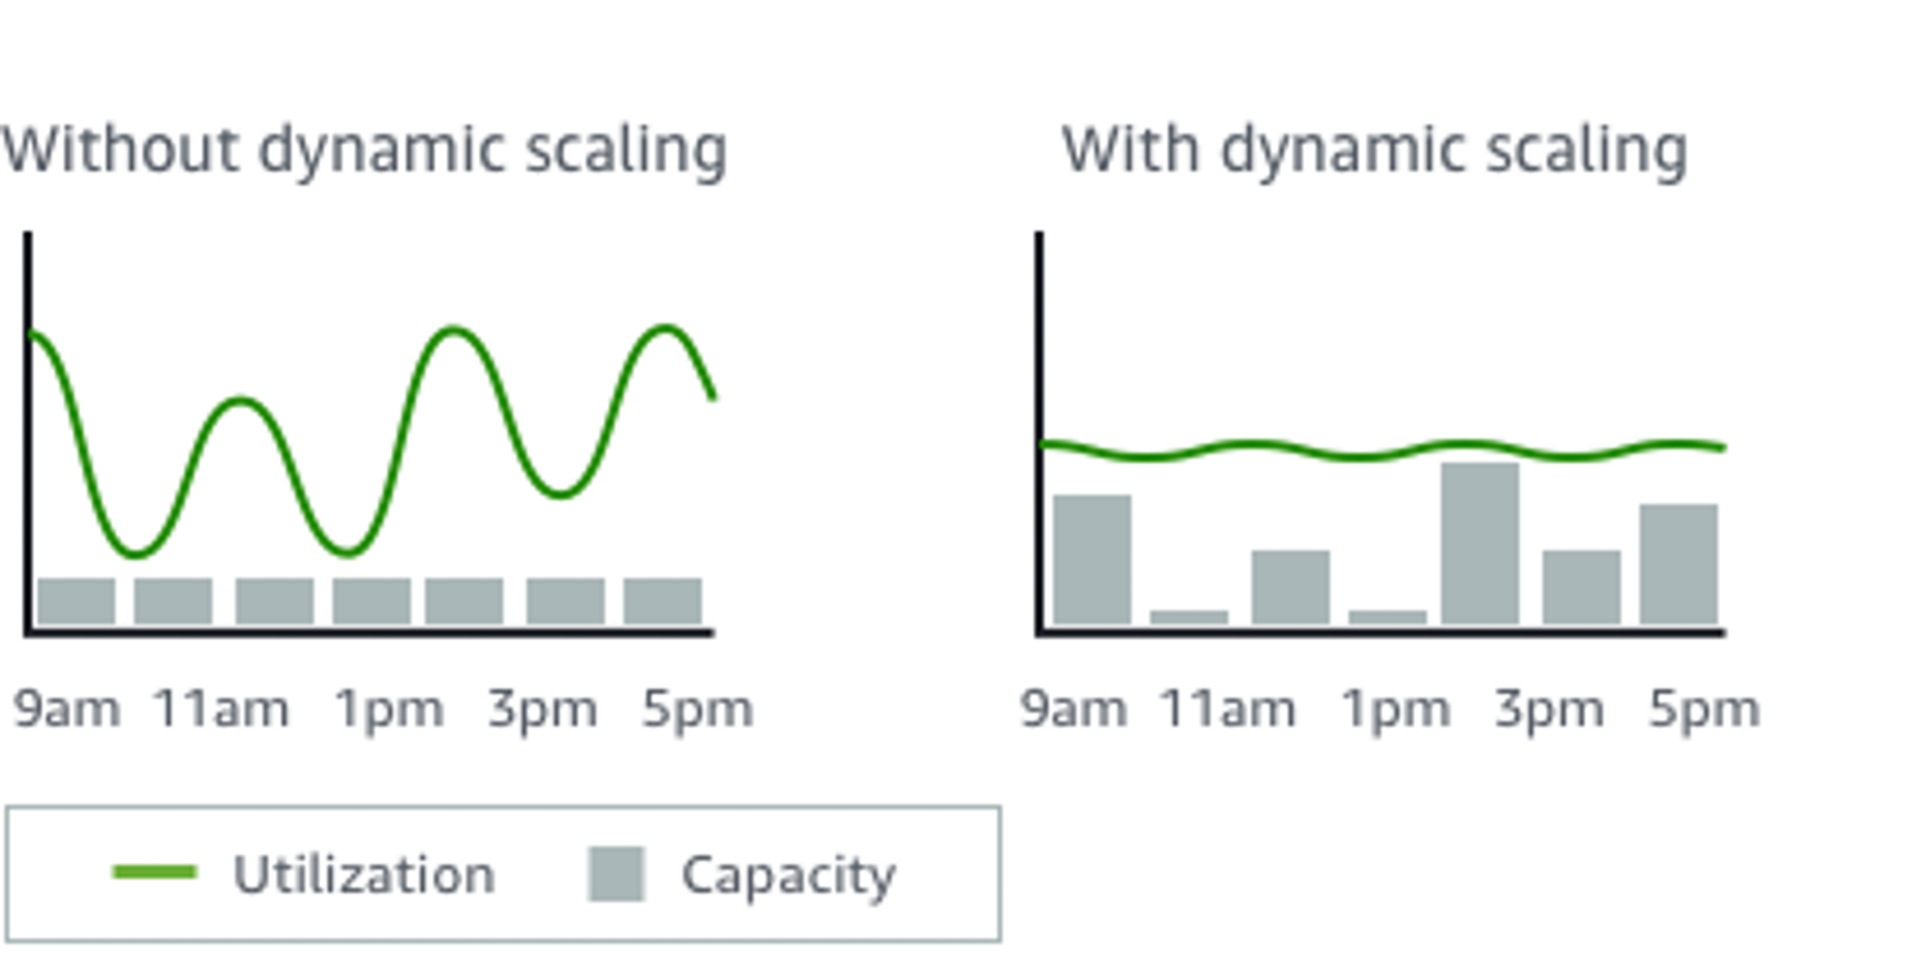Image resolution: width=1920 pixels, height=966 pixels.
Task: Click 3pm label under Without dynamic scaling chart
Action: point(543,710)
